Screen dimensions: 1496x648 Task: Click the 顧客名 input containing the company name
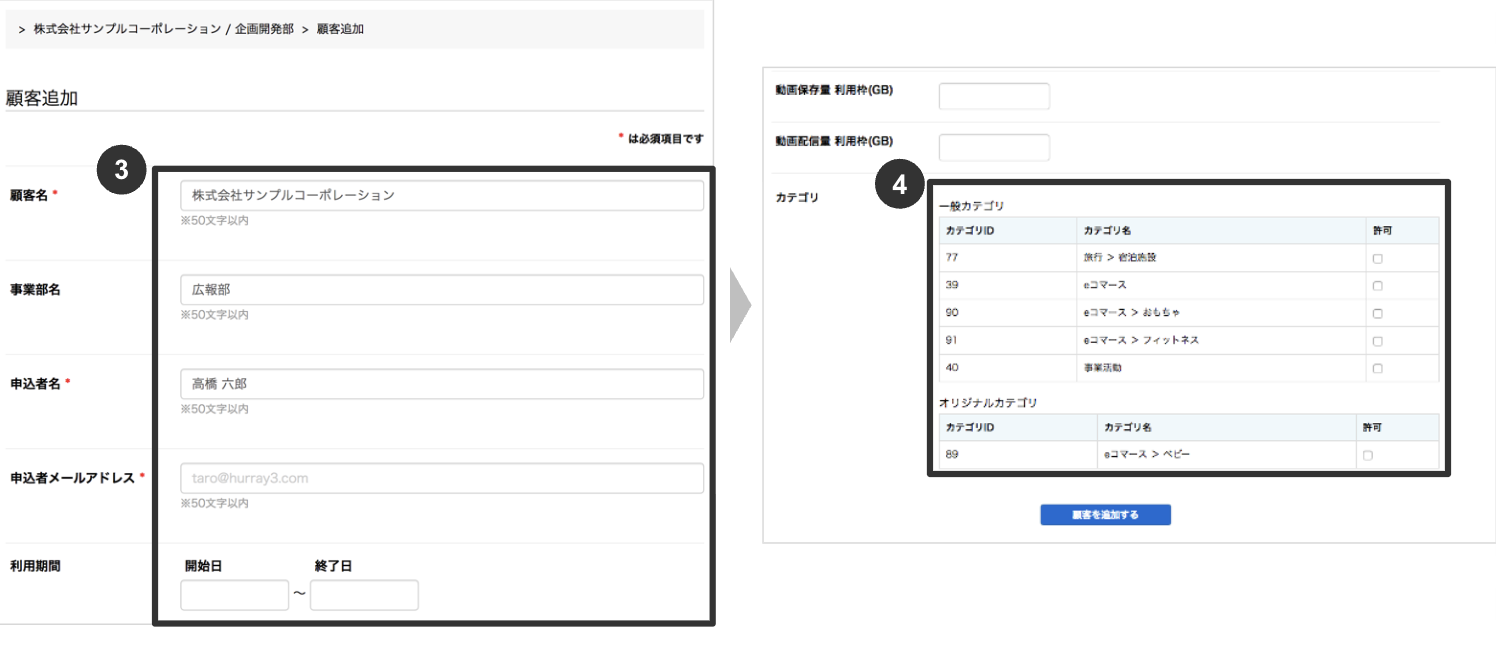pyautogui.click(x=441, y=195)
